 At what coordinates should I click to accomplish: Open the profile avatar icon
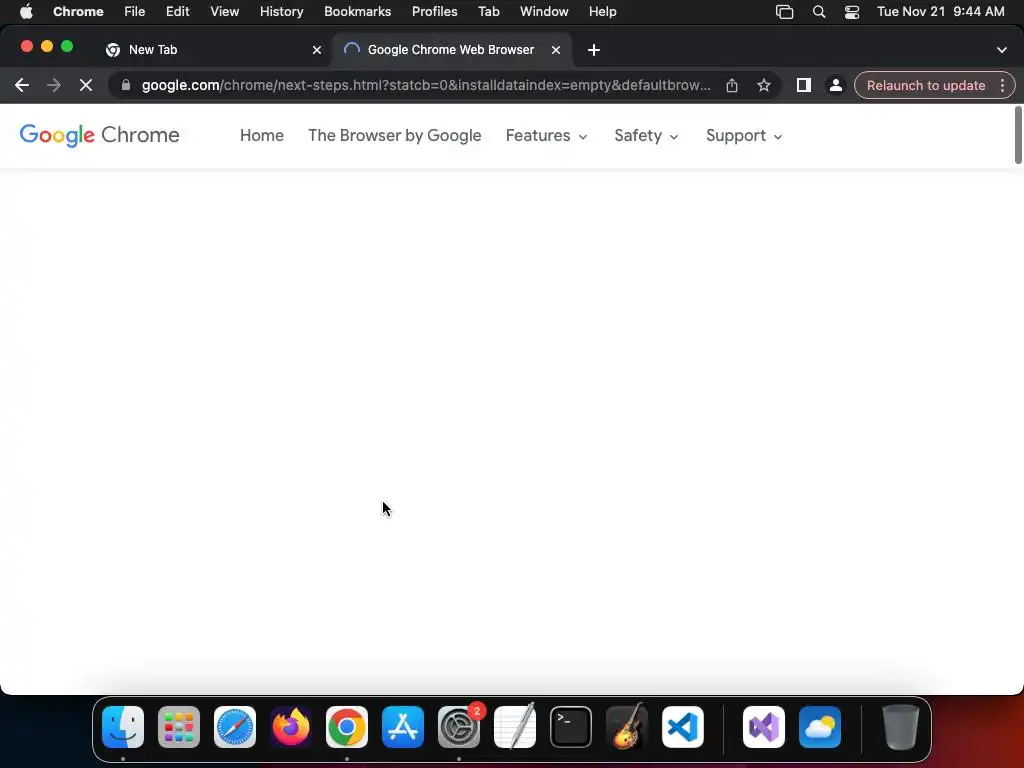835,86
